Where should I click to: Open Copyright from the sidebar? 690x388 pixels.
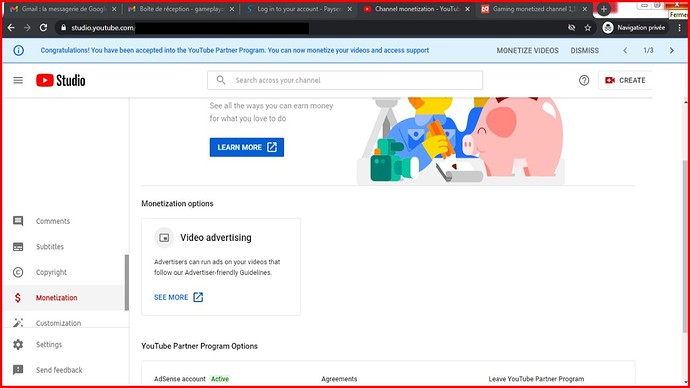tap(51, 272)
